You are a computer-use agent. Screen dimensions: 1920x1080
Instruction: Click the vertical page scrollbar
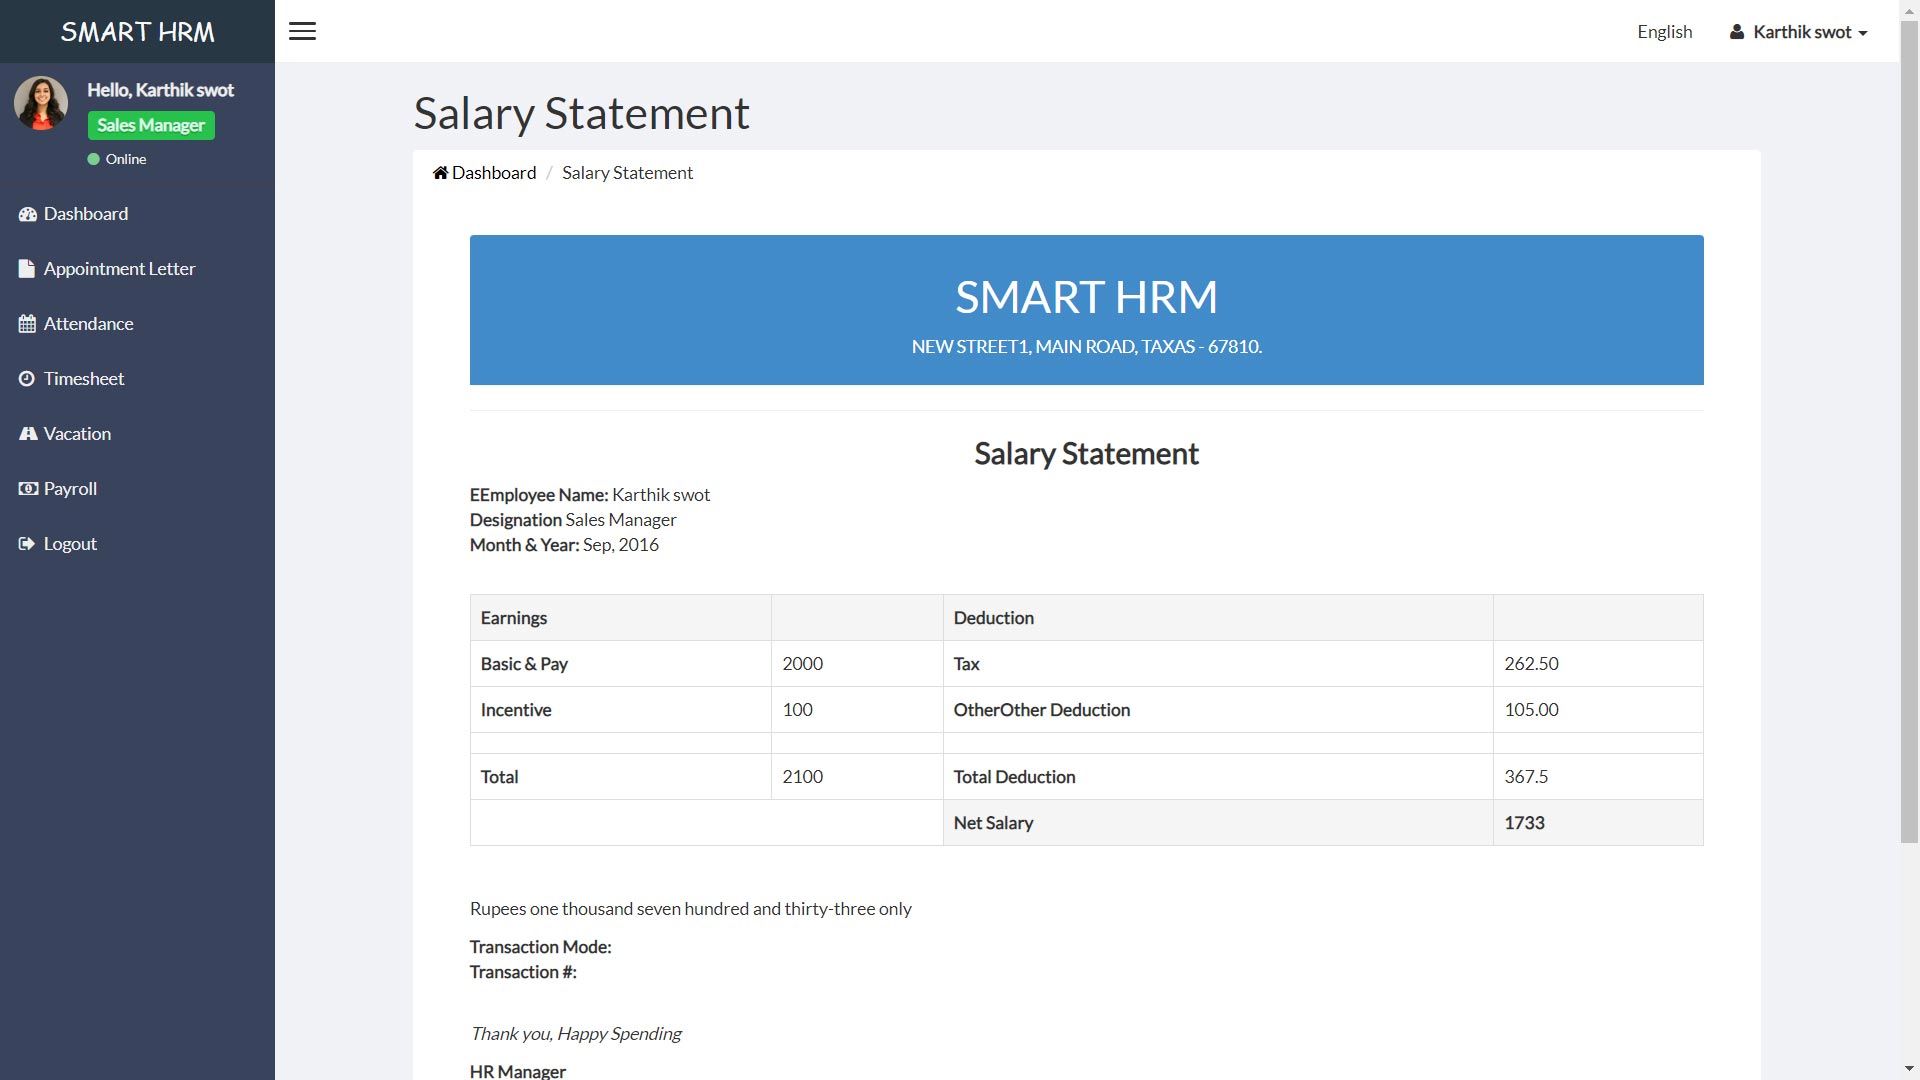(1909, 430)
